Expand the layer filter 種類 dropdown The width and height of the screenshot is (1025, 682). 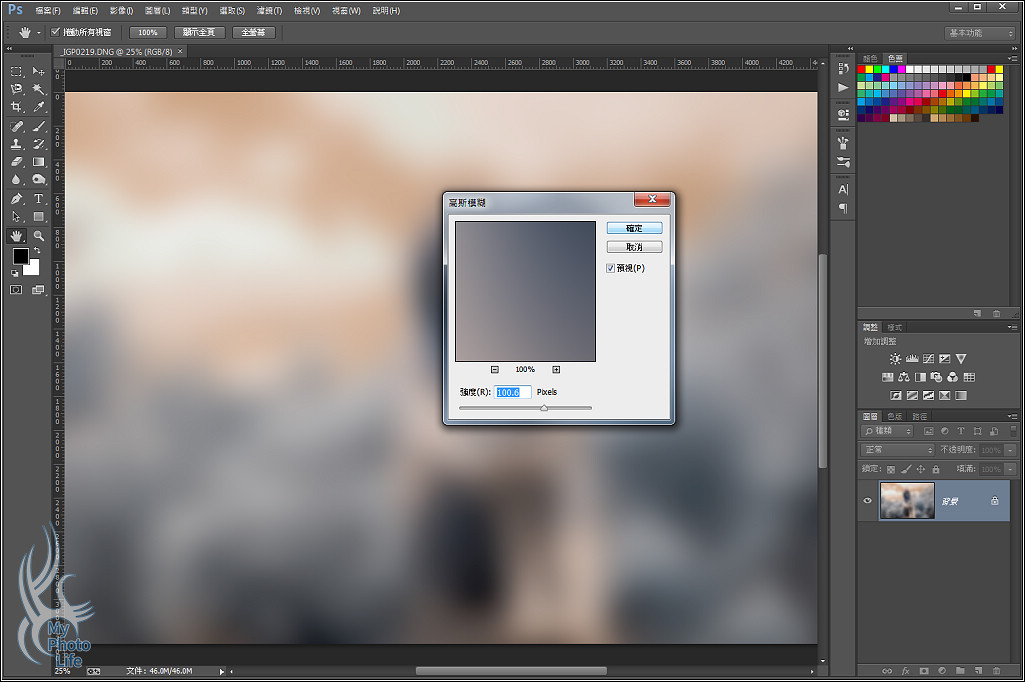[887, 431]
